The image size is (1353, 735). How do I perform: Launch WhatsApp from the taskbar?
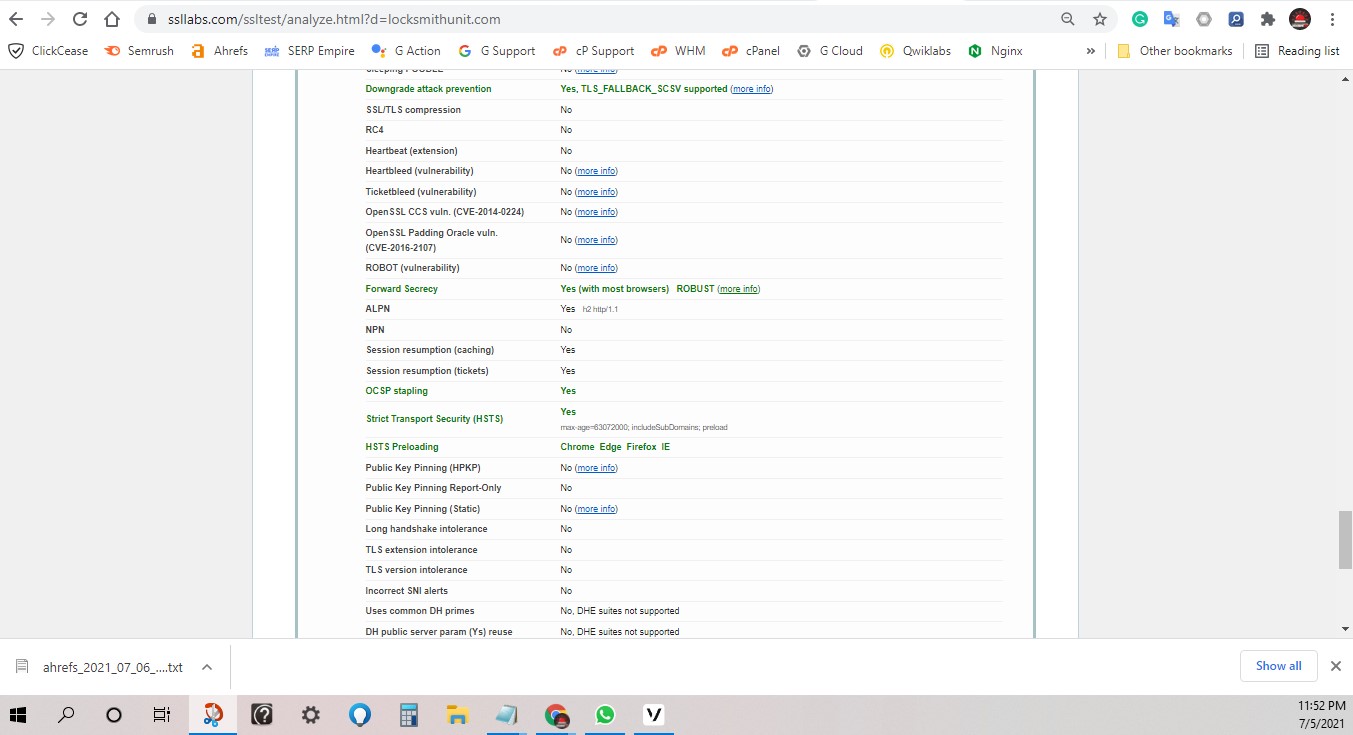pyautogui.click(x=605, y=714)
